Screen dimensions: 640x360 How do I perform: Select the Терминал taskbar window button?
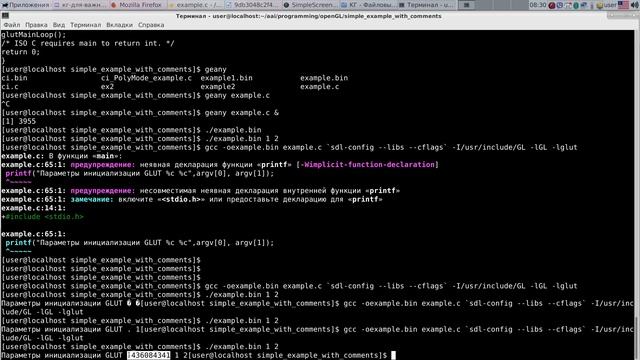[426, 5]
